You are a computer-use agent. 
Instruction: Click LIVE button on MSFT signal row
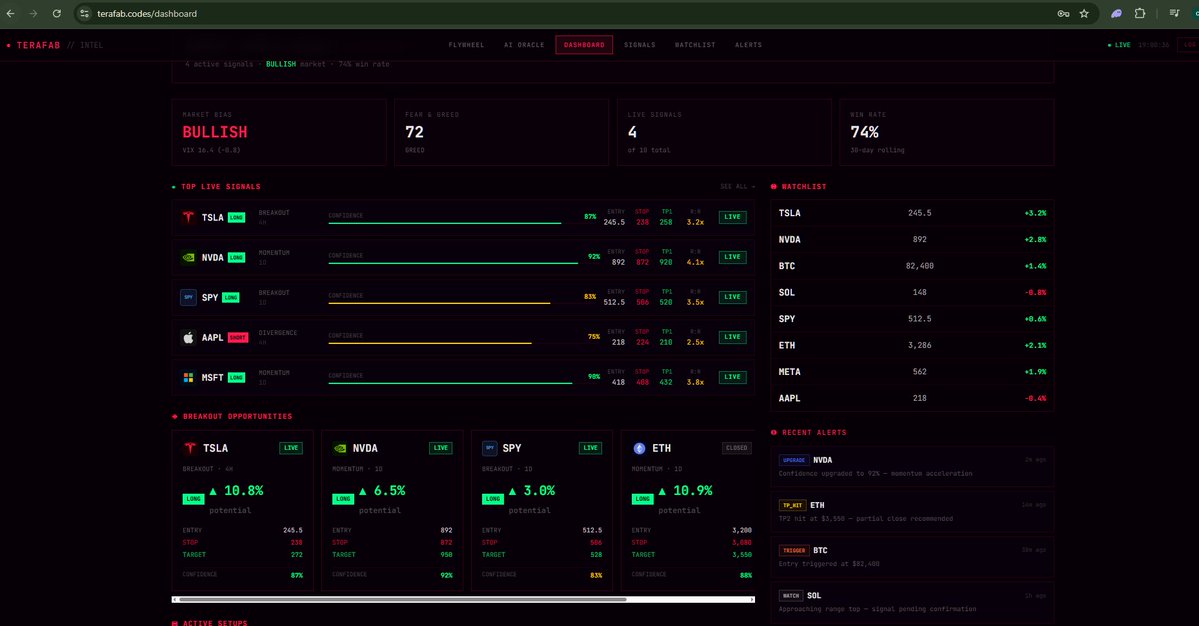[x=733, y=377]
